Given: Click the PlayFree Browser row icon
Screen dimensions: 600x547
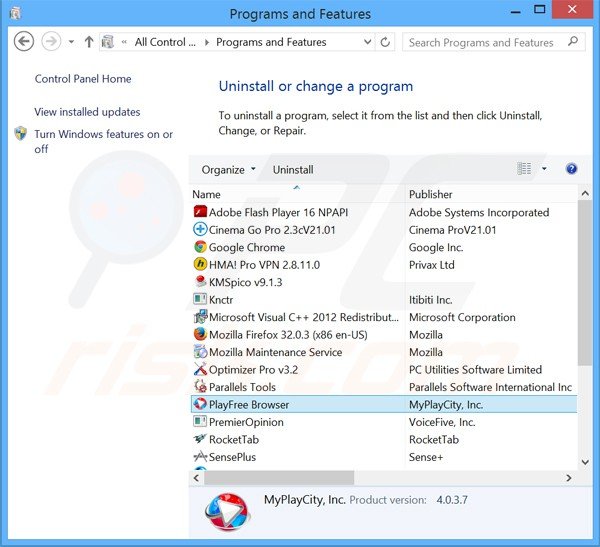Looking at the screenshot, I should 200,404.
